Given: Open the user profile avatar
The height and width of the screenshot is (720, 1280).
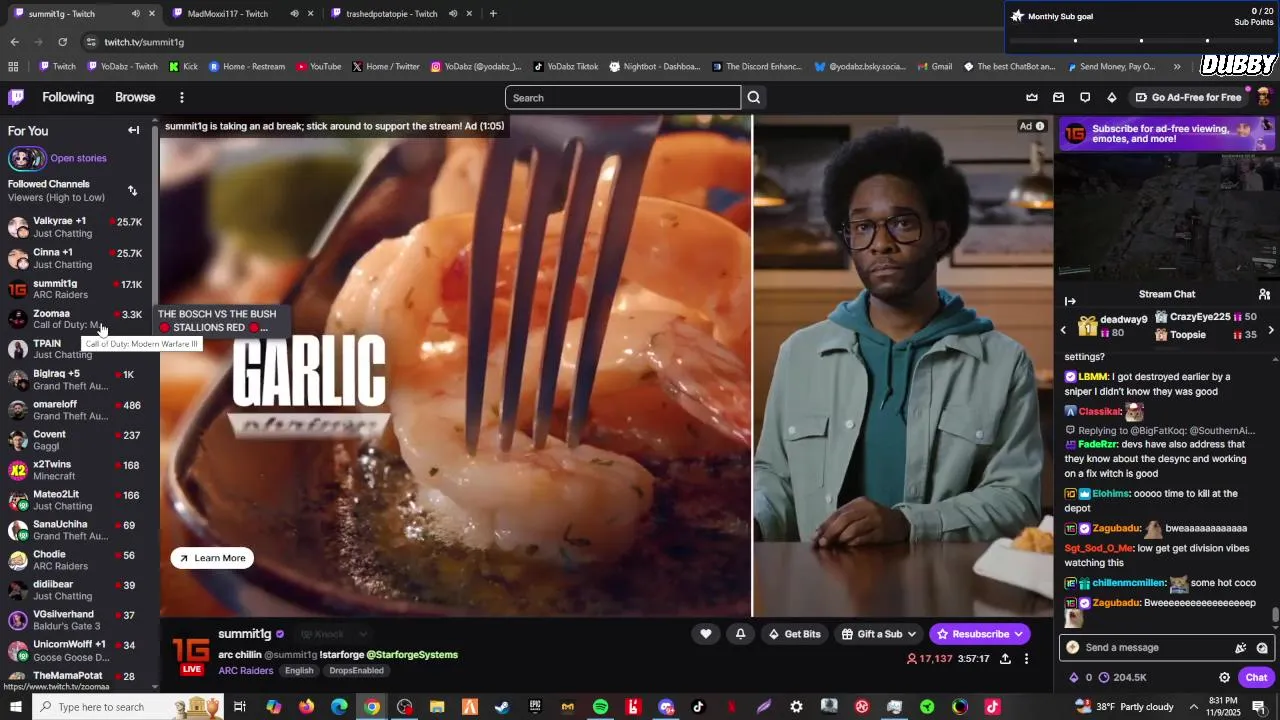Looking at the screenshot, I should pos(1263,97).
